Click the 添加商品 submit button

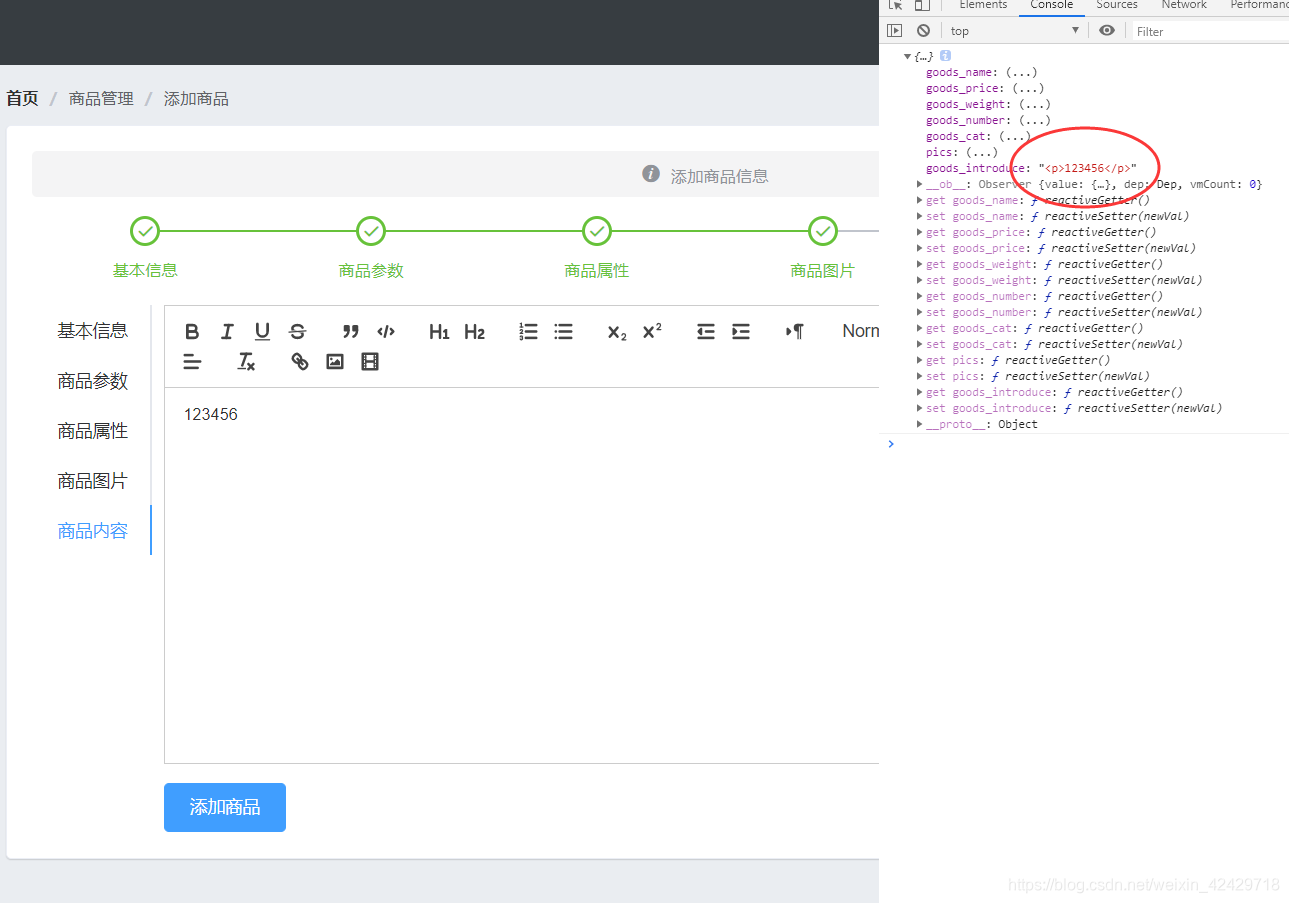225,807
